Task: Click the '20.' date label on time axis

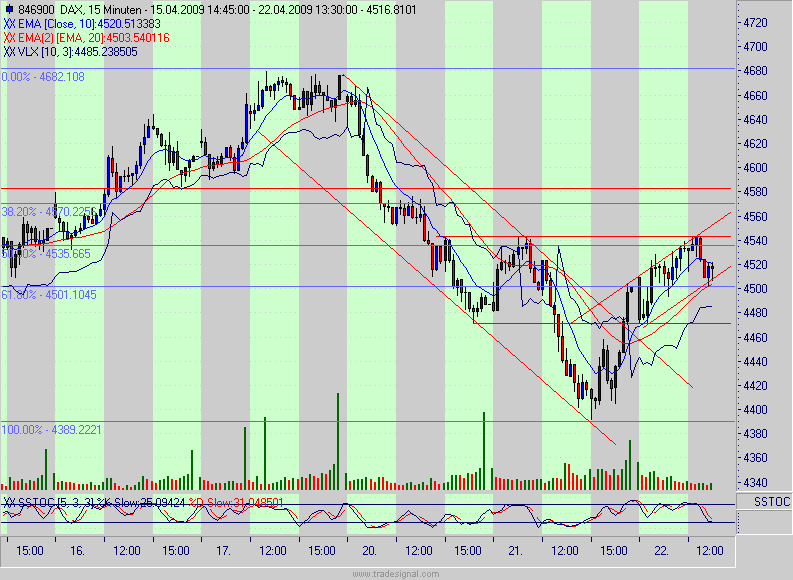Action: tap(369, 551)
